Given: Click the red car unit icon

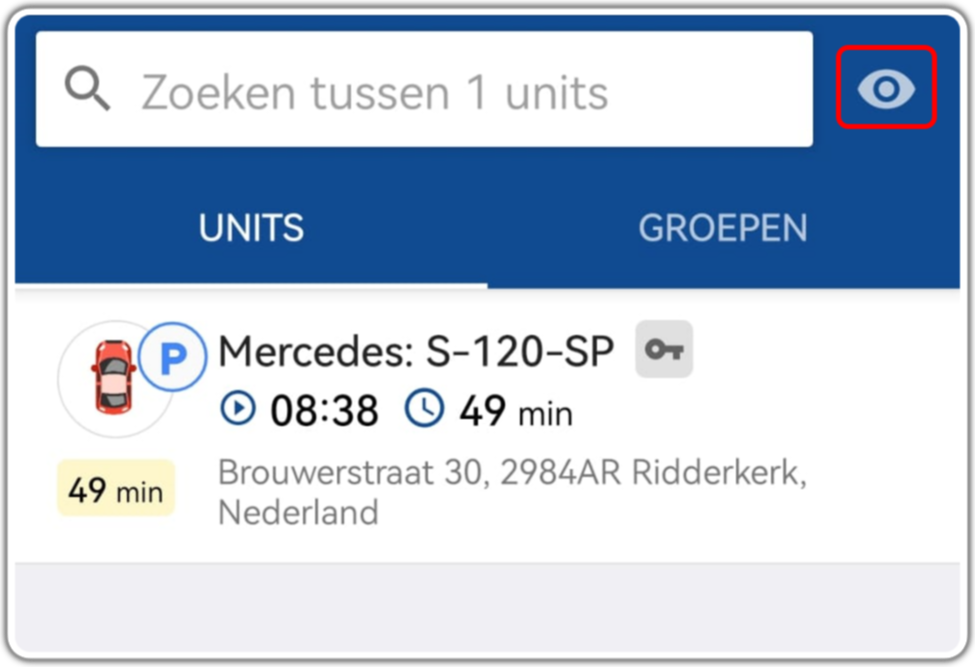Looking at the screenshot, I should (x=114, y=377).
